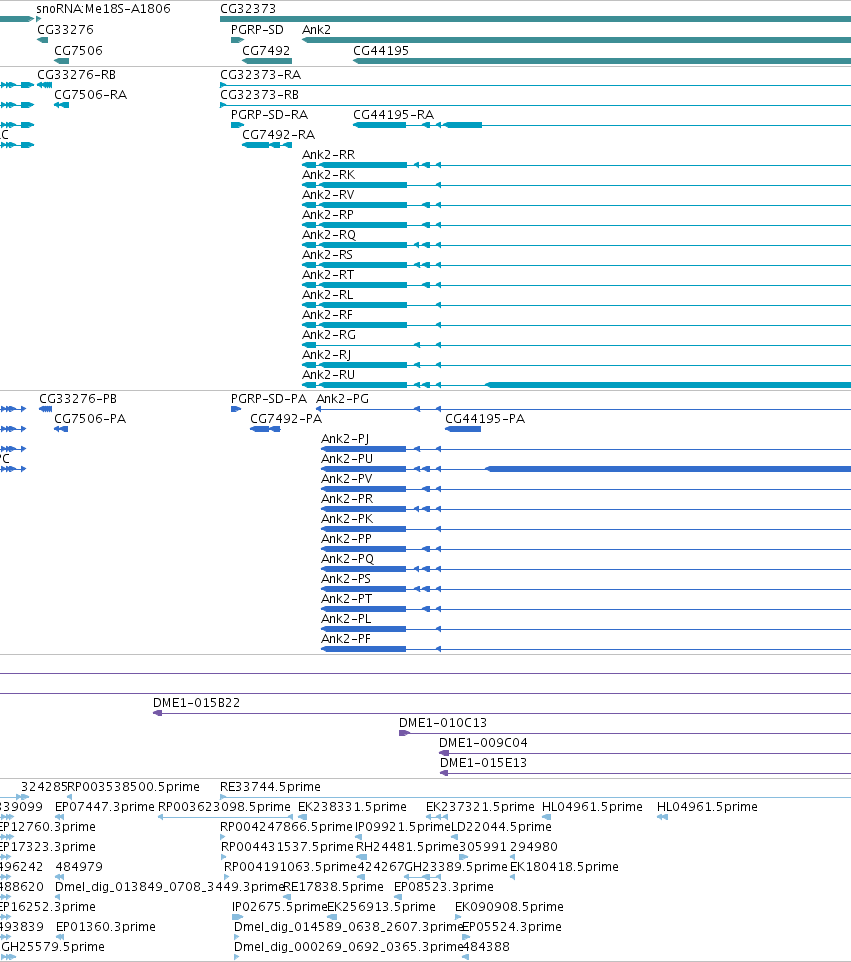Select the PGRP-SD gene label in the gene track
This screenshot has height=962, width=851.
pos(257,30)
